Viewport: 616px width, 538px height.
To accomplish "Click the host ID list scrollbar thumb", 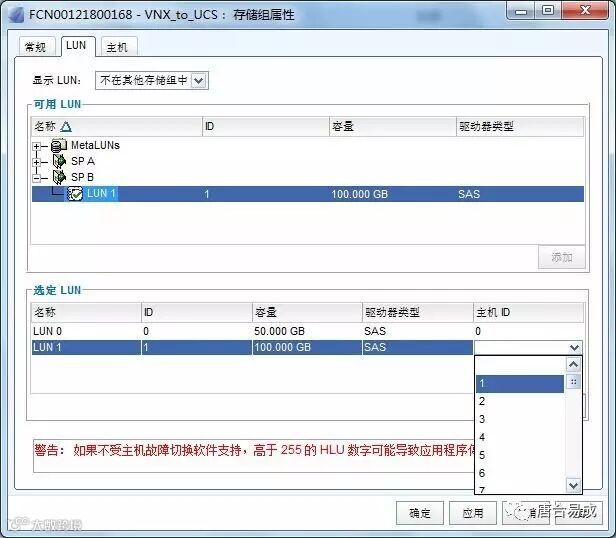I will click(x=573, y=382).
